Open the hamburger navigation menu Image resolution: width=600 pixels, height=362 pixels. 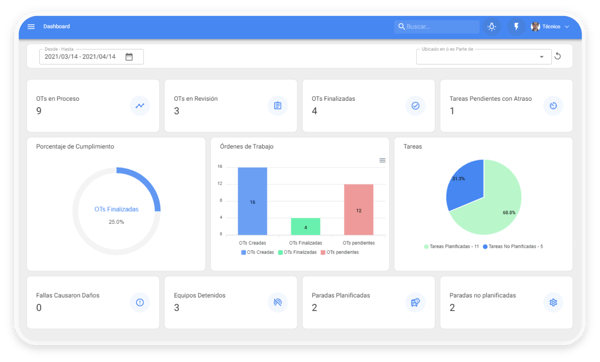[31, 26]
